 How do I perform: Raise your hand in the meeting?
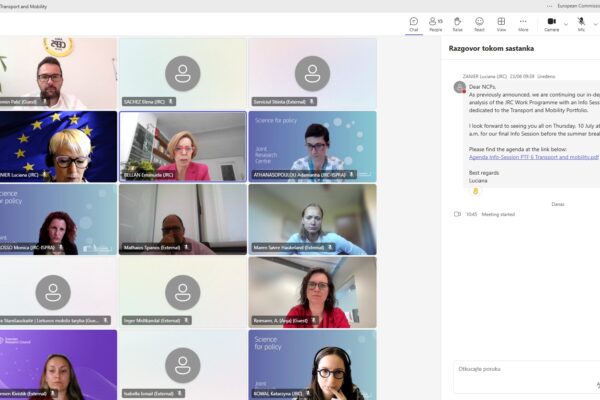[x=457, y=22]
